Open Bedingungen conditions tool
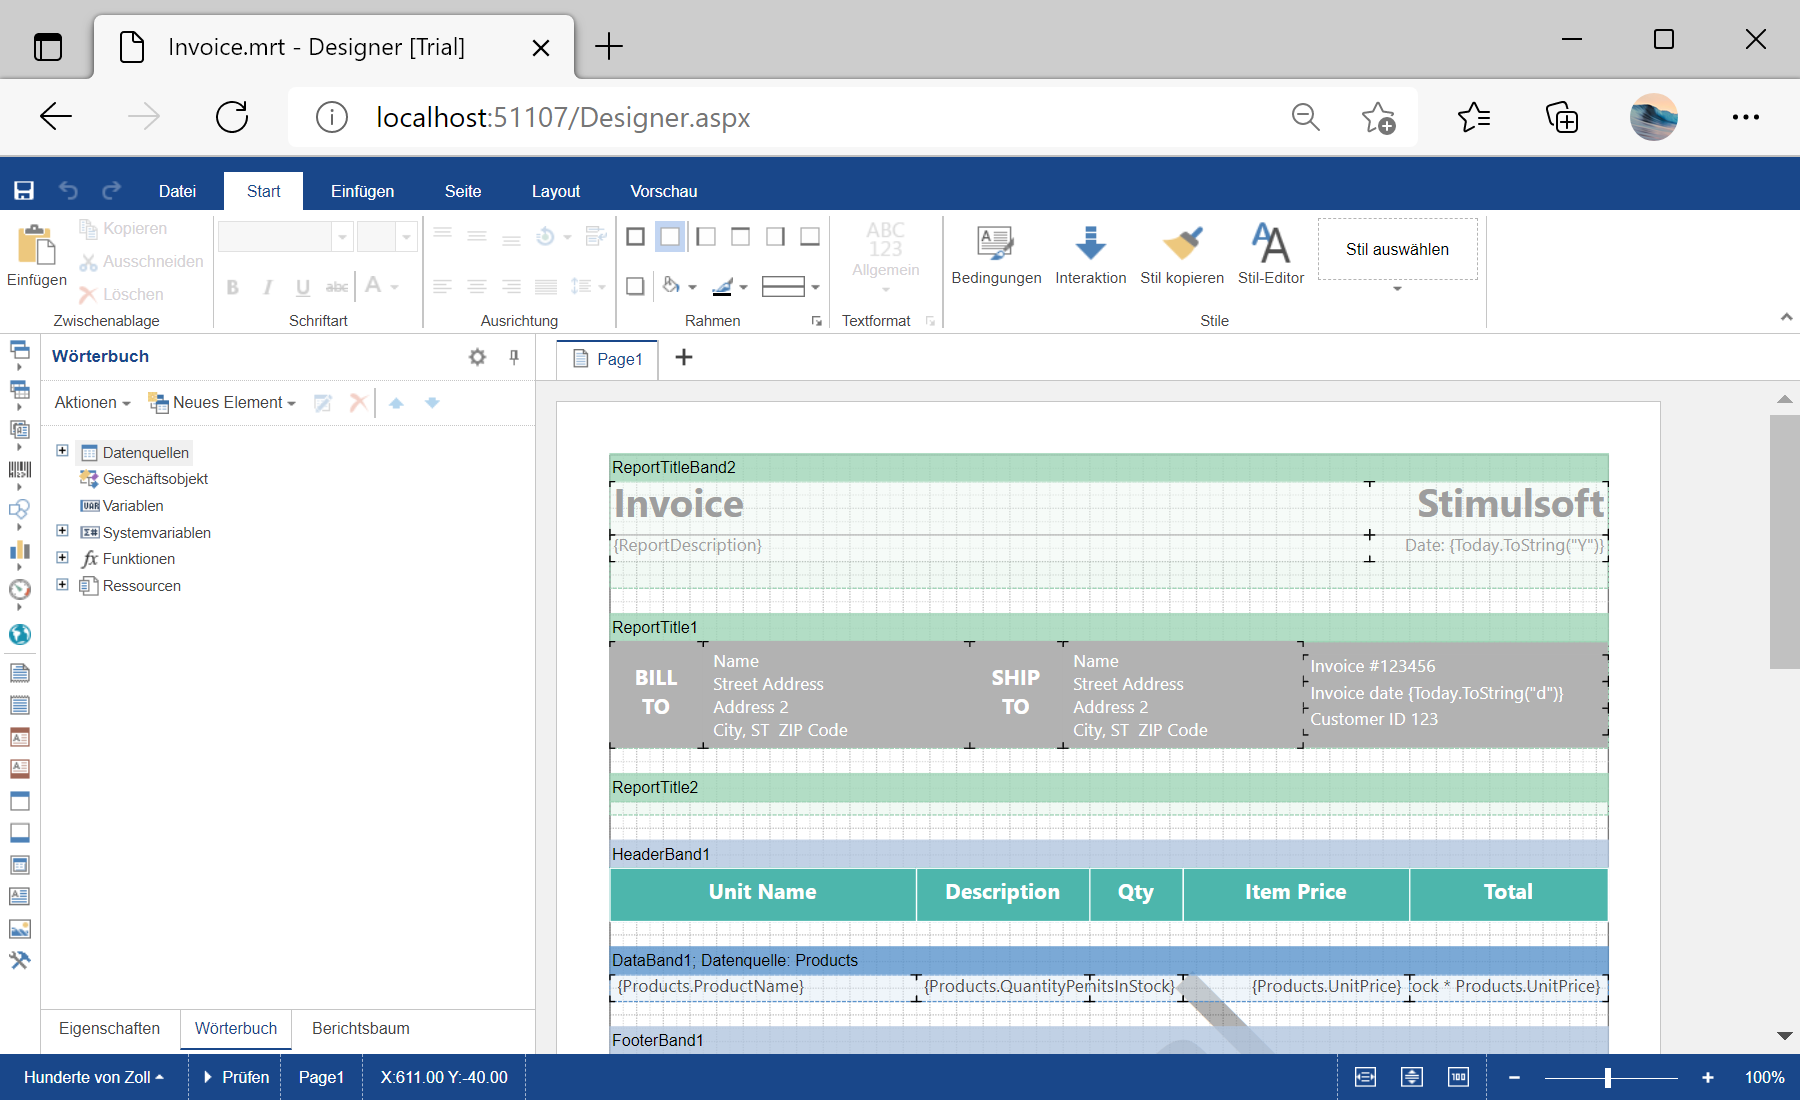Viewport: 1800px width, 1100px height. coord(996,256)
